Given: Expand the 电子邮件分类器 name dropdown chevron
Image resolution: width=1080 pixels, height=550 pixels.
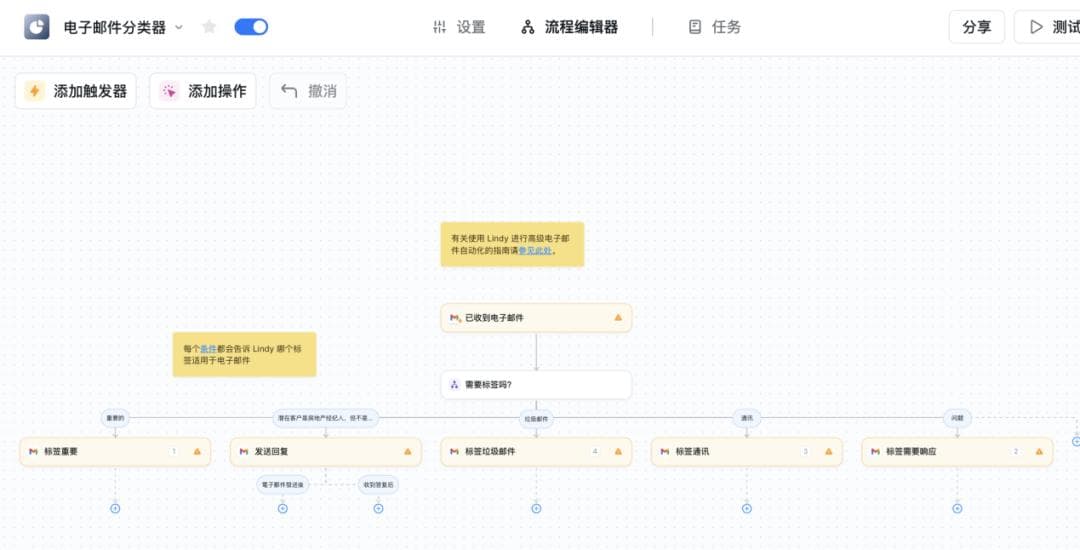Looking at the screenshot, I should point(179,27).
